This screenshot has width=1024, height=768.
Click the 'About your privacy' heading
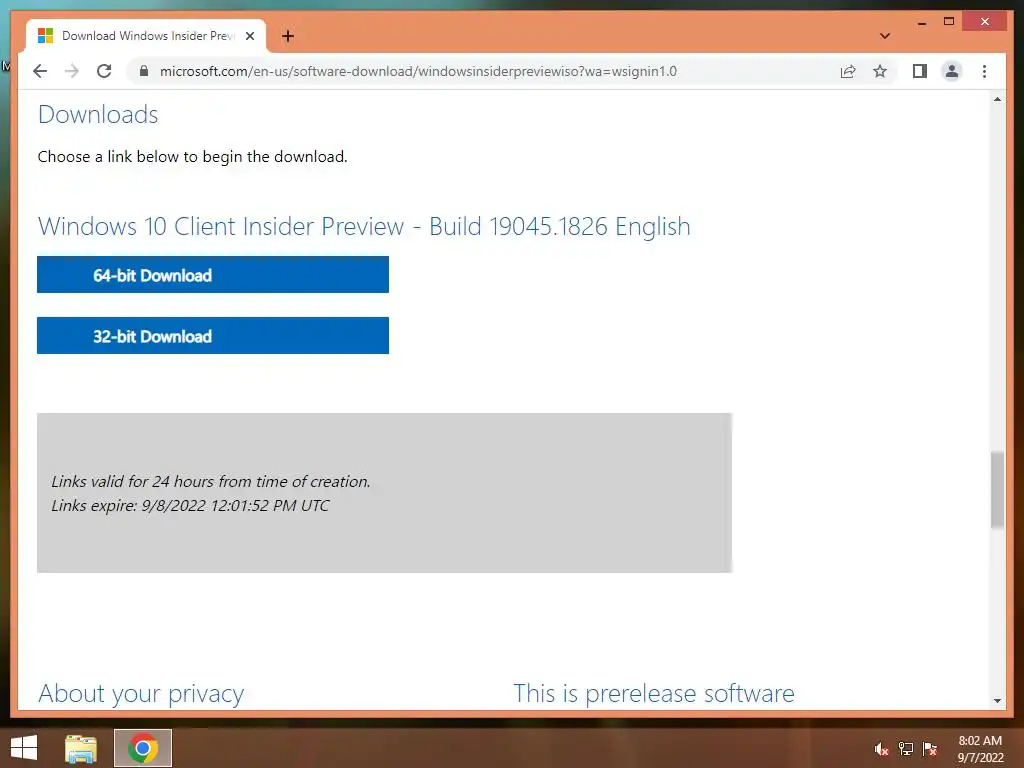(141, 694)
